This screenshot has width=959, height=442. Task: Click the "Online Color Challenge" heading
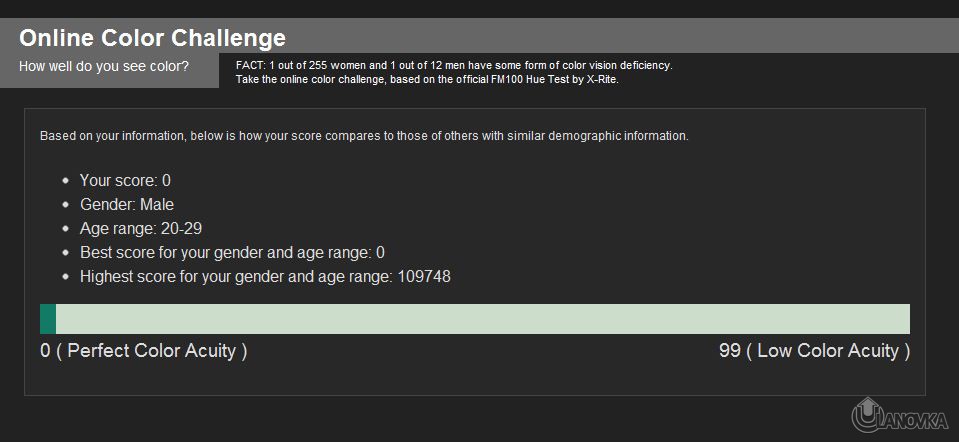[153, 38]
